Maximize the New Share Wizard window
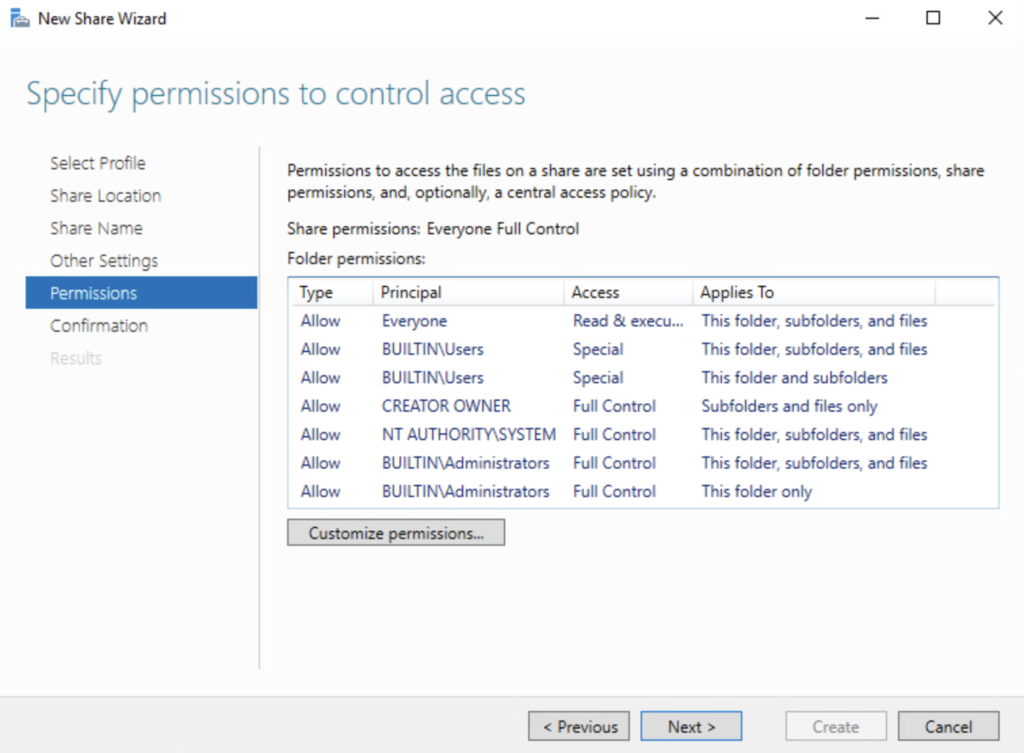This screenshot has height=753, width=1024. click(x=933, y=18)
